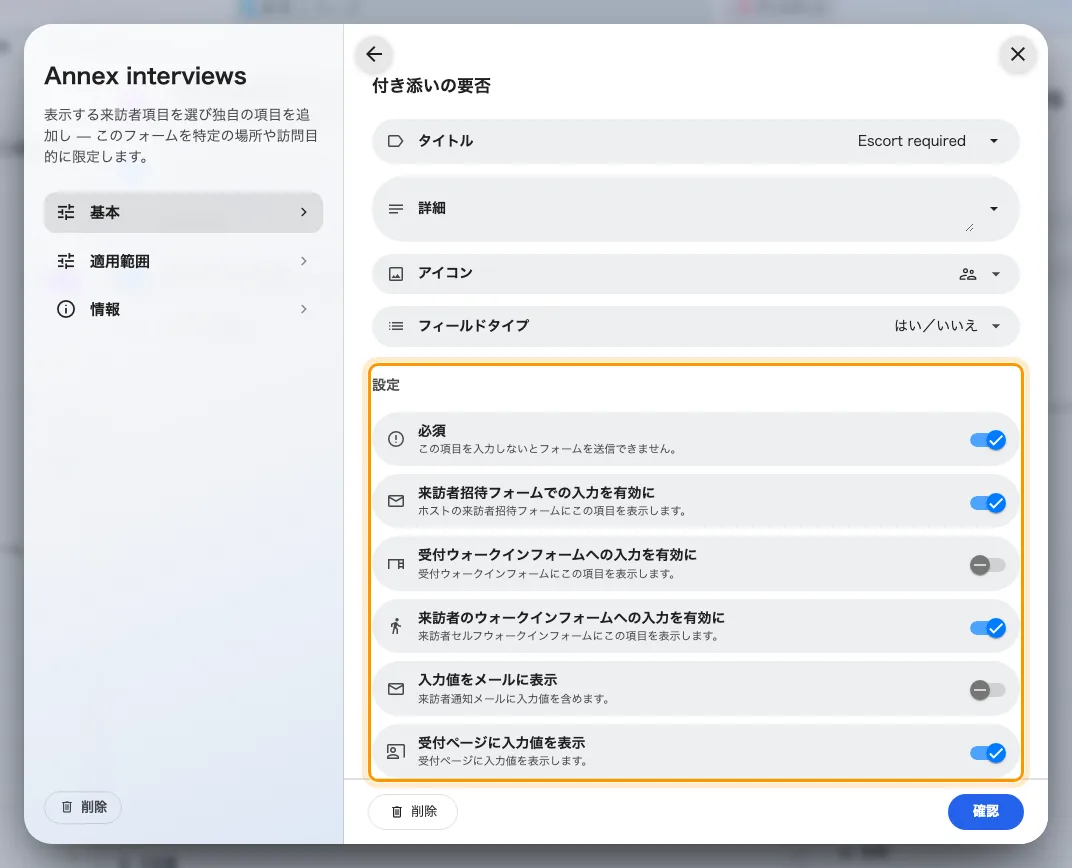Enable 入力値をメールに表示 switch
Viewport: 1072px width, 868px height.
point(987,690)
